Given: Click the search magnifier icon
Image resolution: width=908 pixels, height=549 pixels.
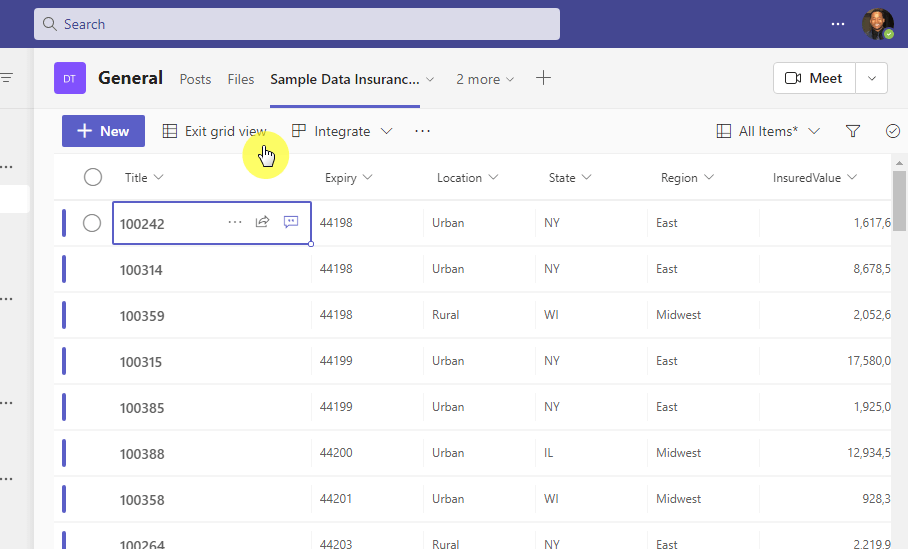Looking at the screenshot, I should [50, 24].
